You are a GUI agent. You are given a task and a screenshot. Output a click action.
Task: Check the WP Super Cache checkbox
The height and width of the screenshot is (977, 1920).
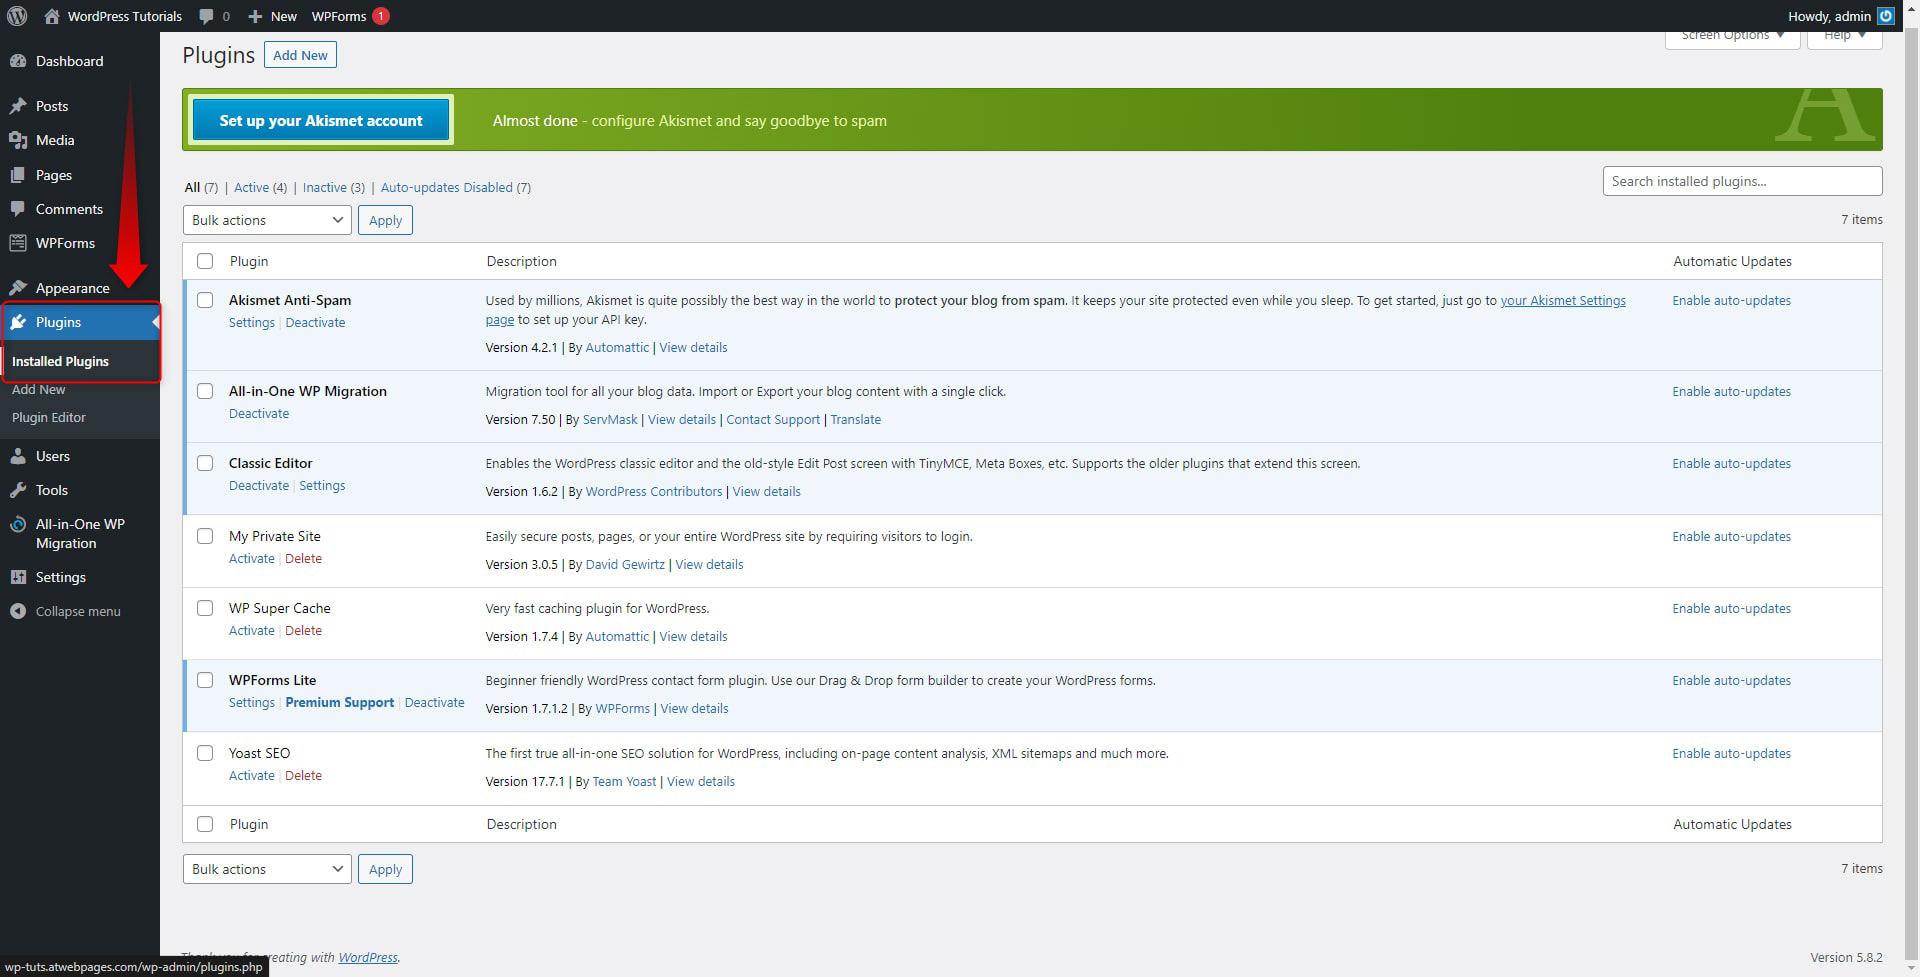coord(205,608)
